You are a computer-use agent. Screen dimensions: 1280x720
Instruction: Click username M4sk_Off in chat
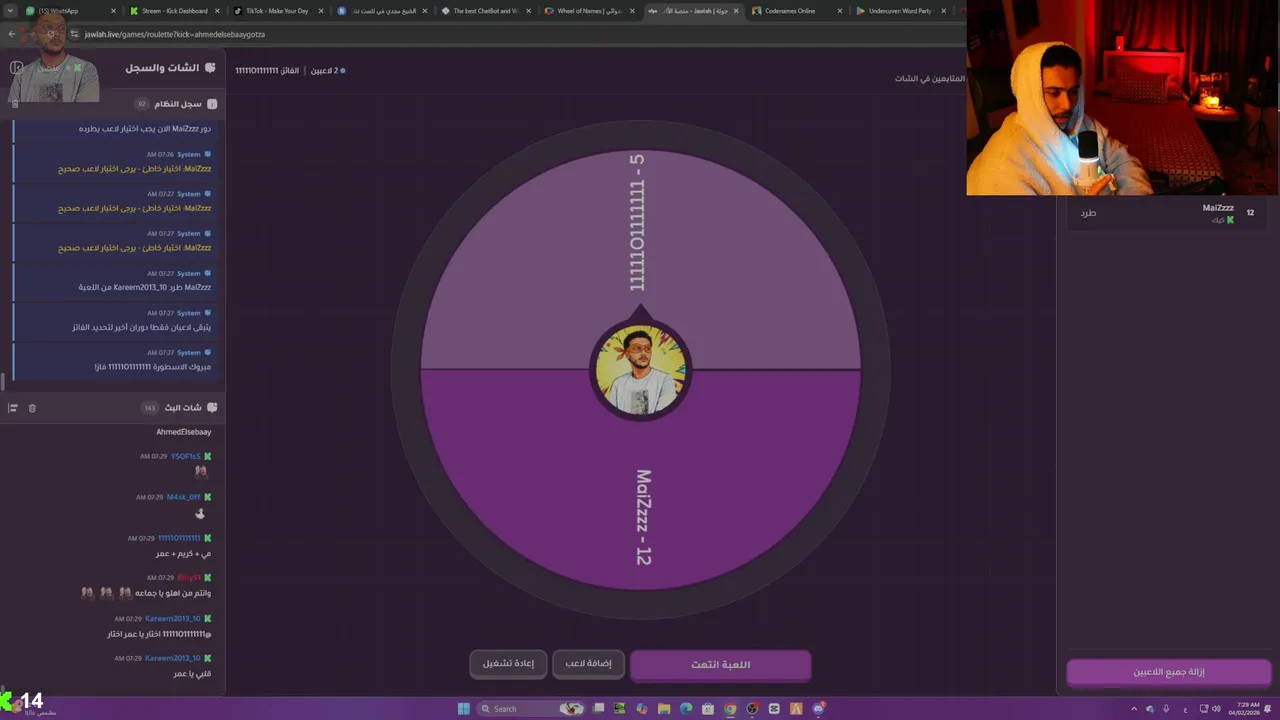point(183,497)
